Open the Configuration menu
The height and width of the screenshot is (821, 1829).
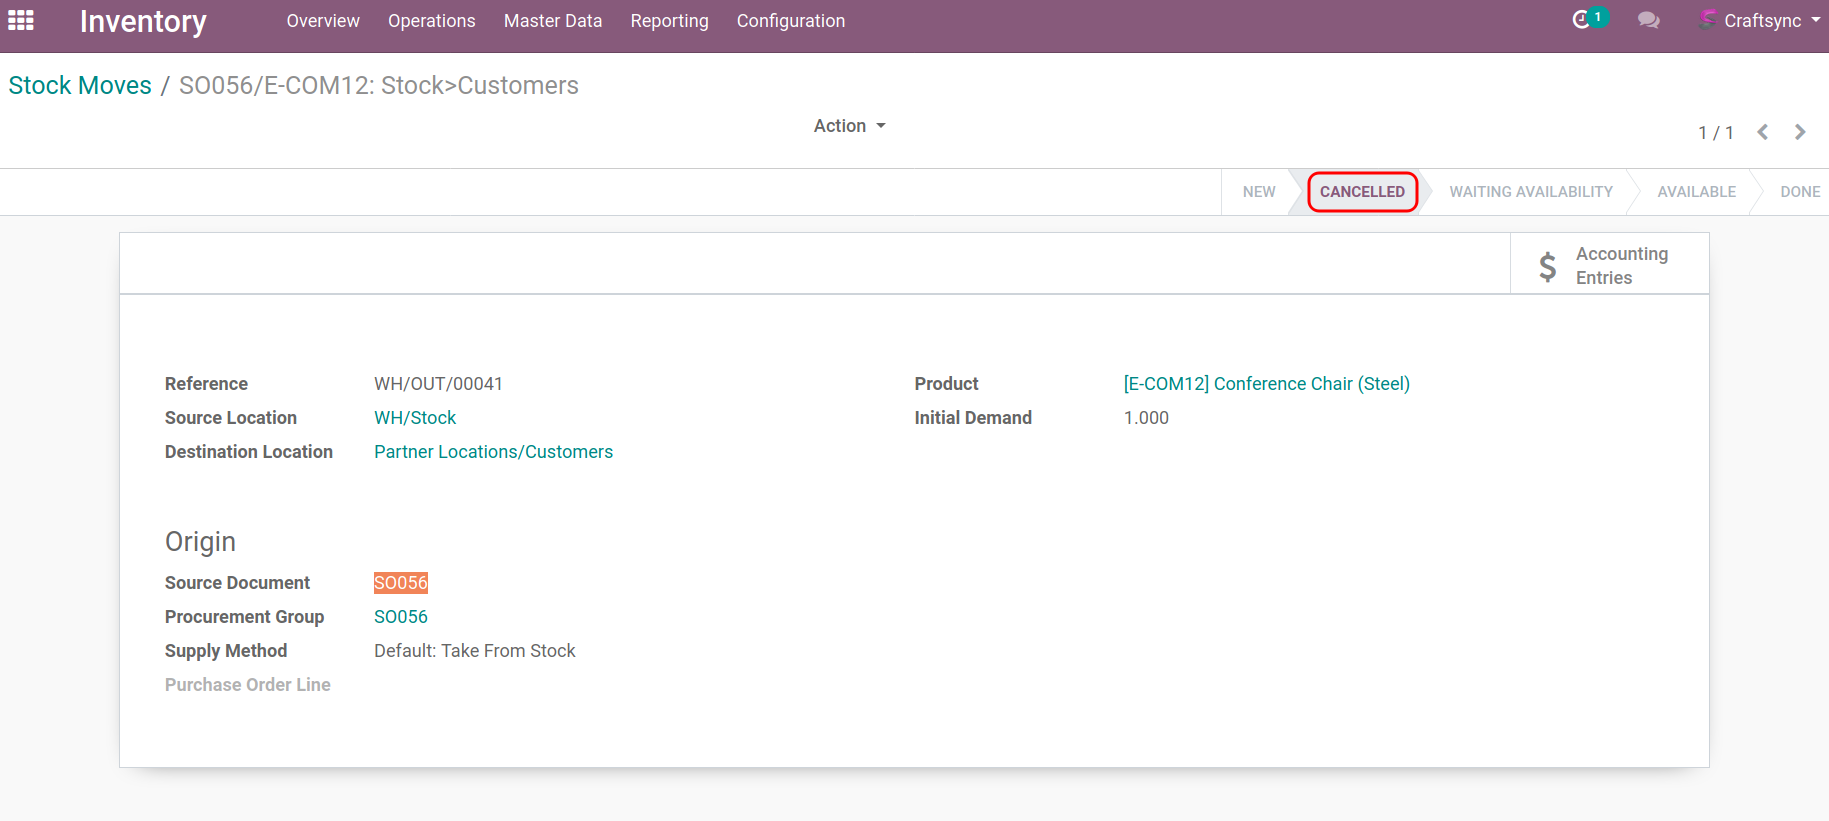click(x=790, y=21)
